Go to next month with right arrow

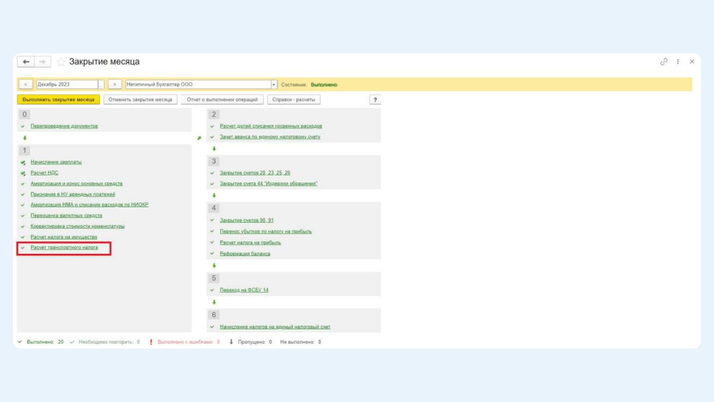pyautogui.click(x=115, y=85)
